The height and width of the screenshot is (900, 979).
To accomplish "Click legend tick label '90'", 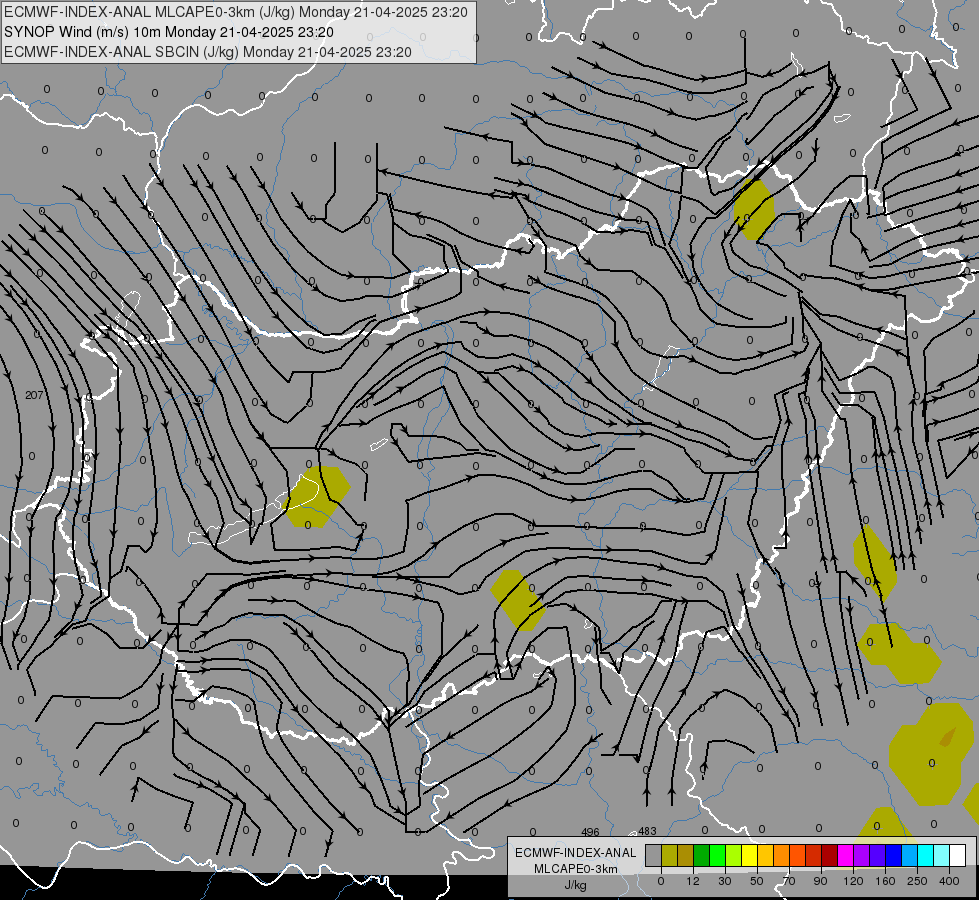I will pos(820,881).
